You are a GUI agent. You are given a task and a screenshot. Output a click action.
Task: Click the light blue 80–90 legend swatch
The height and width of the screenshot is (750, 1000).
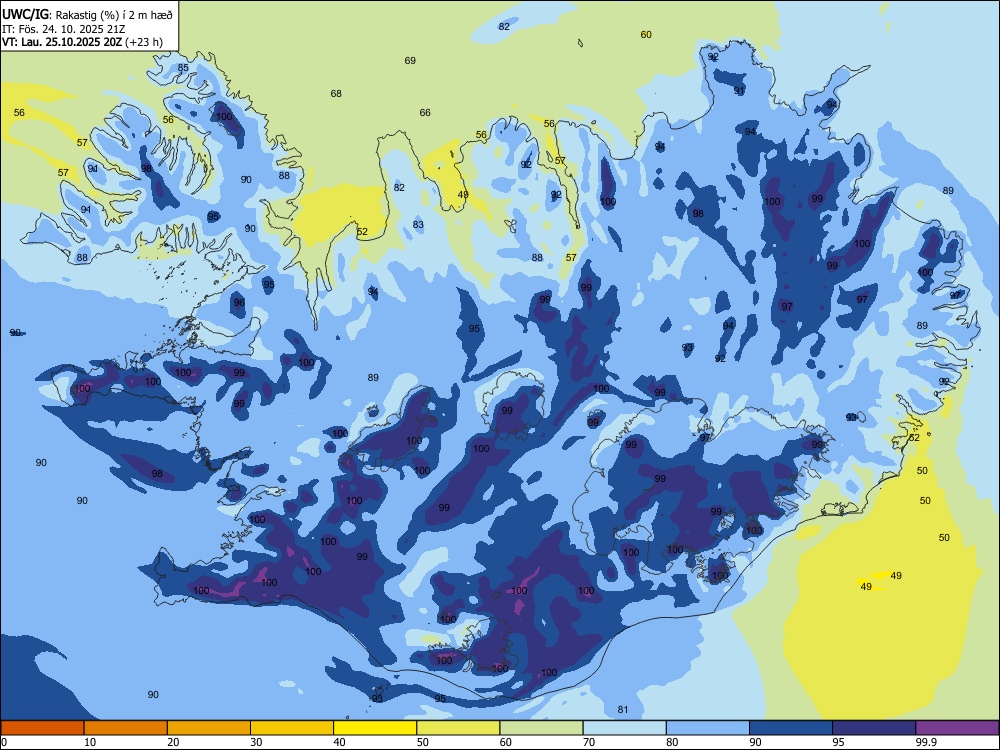coord(707,728)
